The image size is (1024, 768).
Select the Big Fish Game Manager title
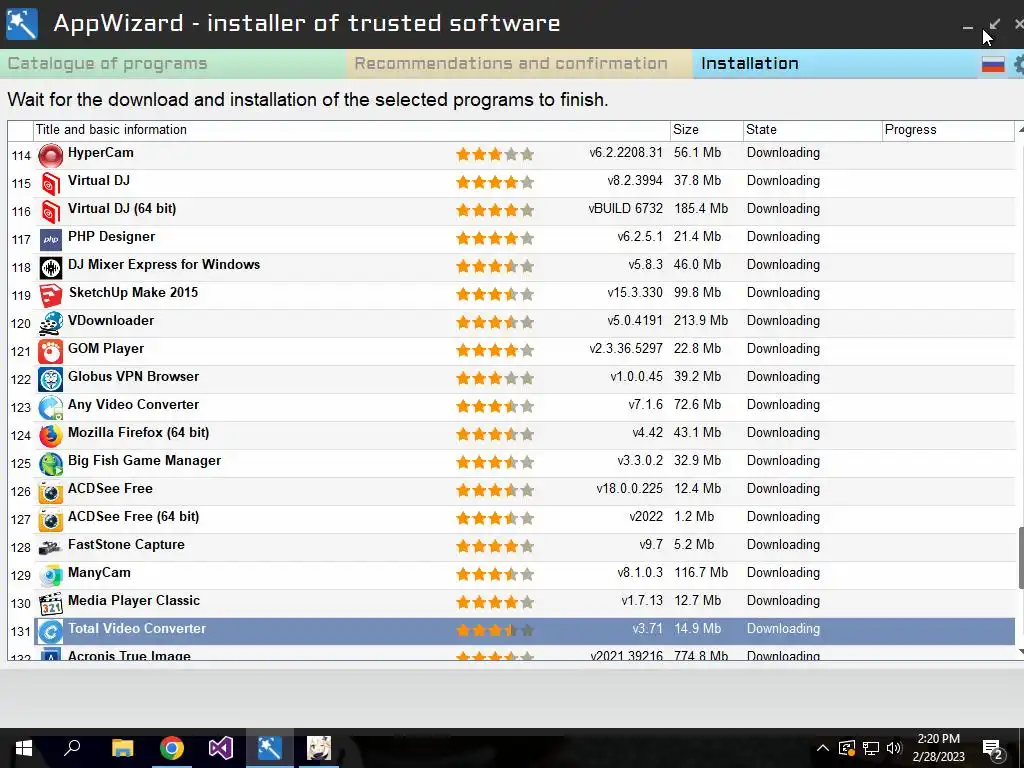[144, 460]
